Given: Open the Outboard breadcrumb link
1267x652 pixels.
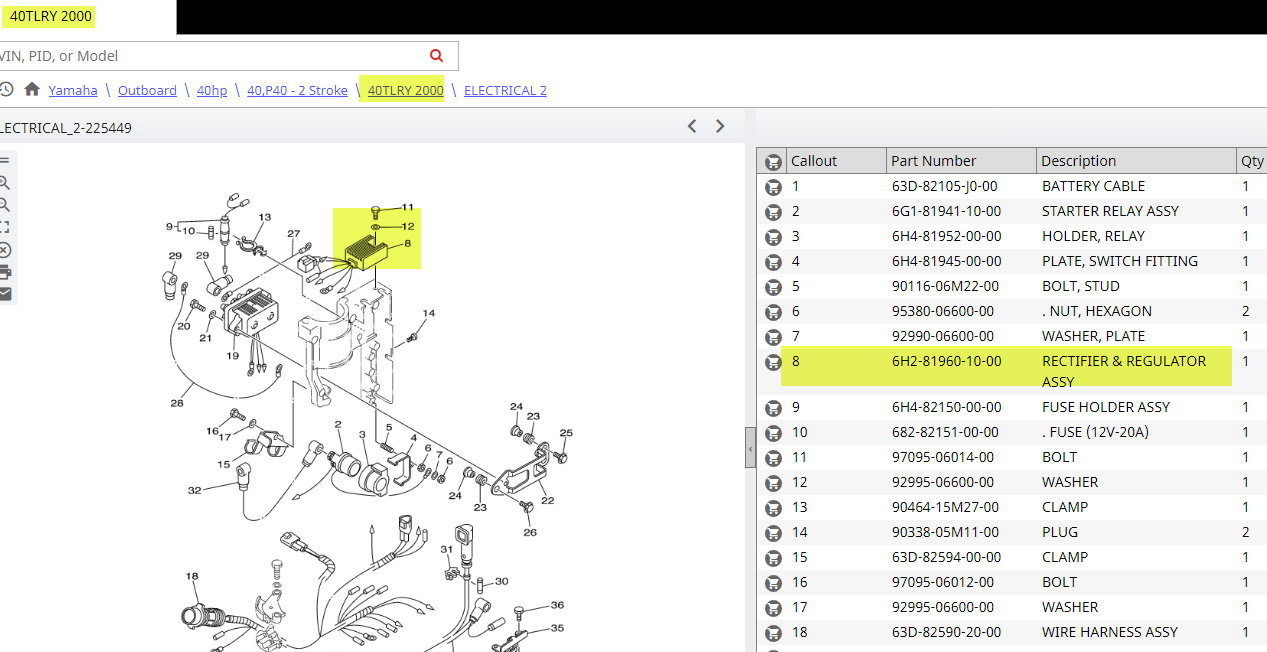Looking at the screenshot, I should 147,90.
